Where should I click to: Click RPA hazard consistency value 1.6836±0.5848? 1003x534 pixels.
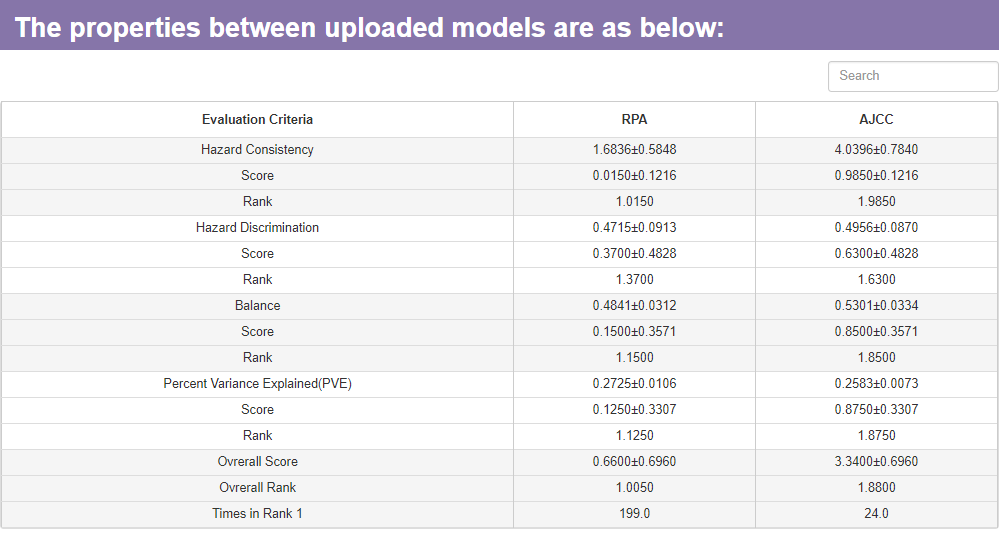(x=634, y=150)
